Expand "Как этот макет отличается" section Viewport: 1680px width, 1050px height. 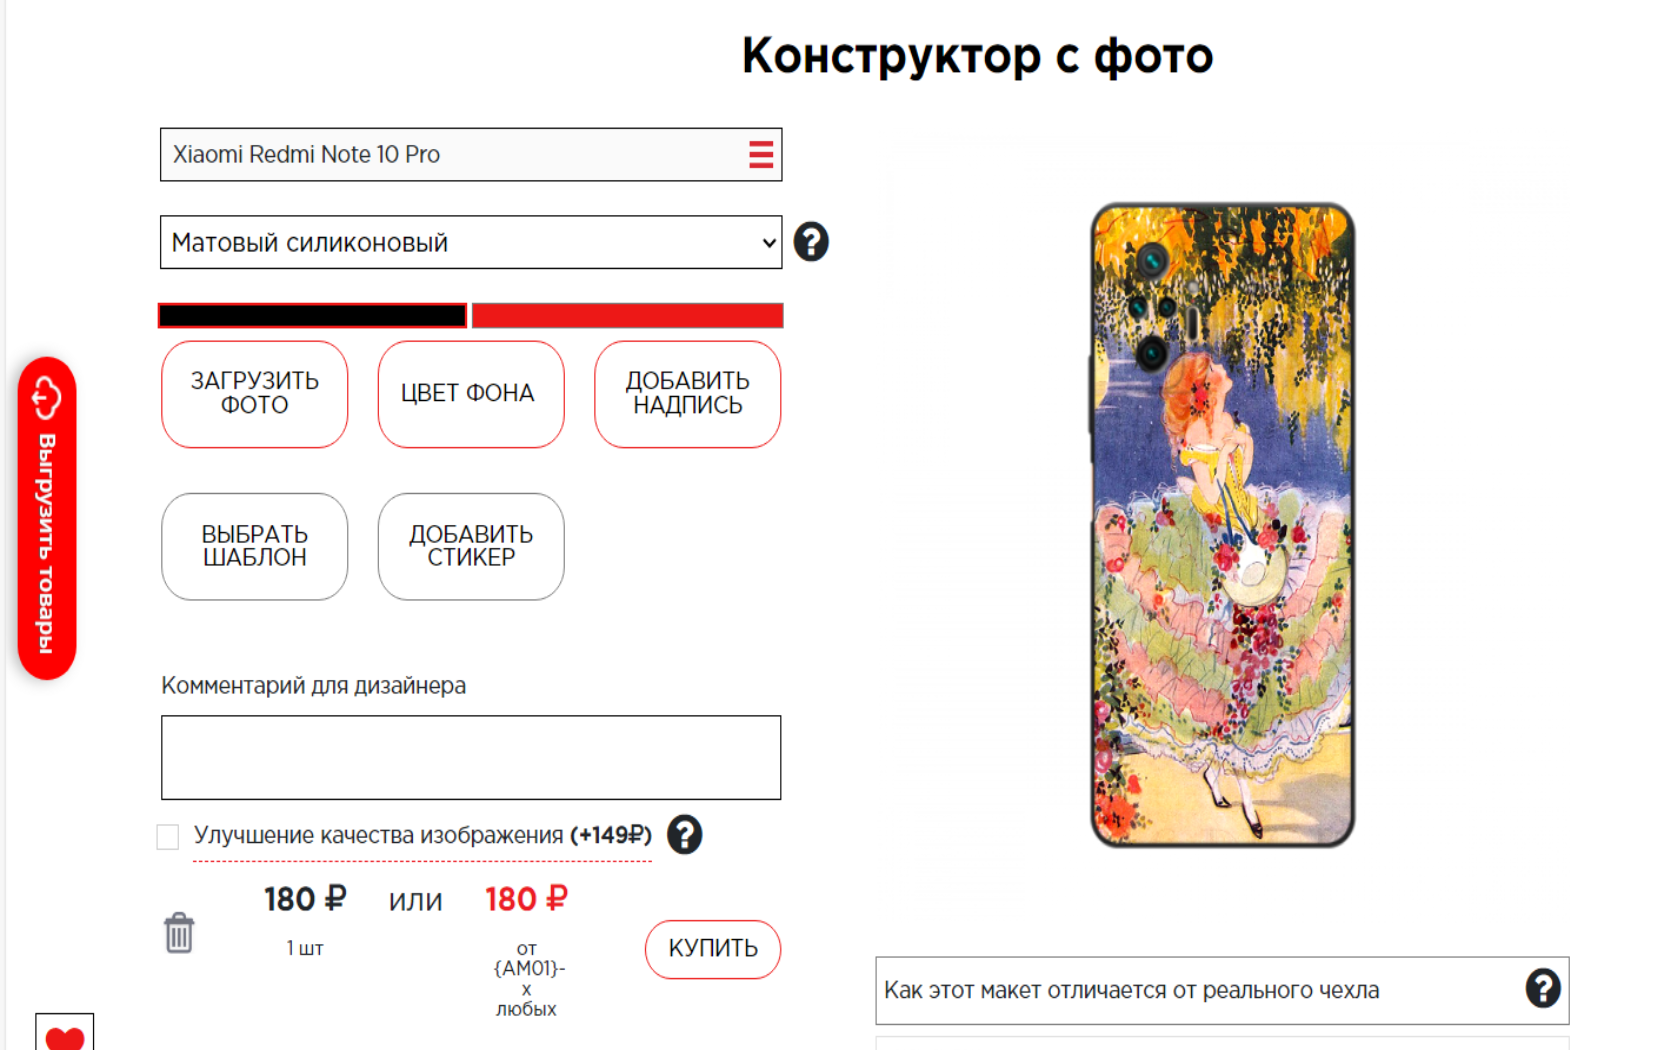tap(1222, 990)
